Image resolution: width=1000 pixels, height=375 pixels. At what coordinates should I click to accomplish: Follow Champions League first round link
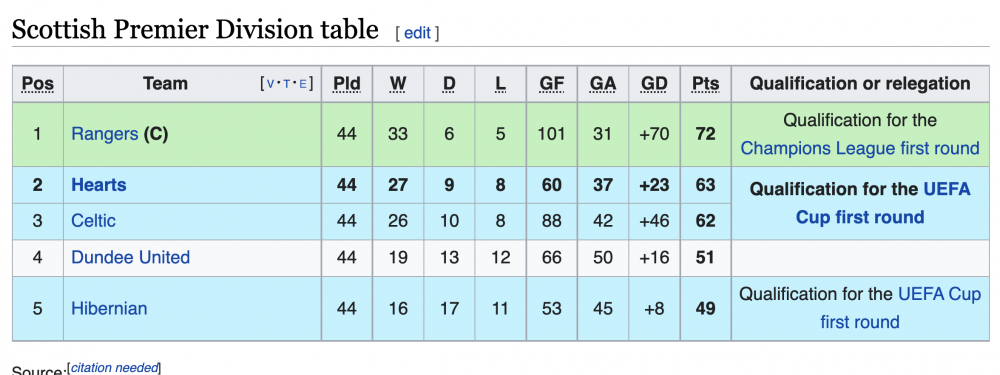click(860, 149)
